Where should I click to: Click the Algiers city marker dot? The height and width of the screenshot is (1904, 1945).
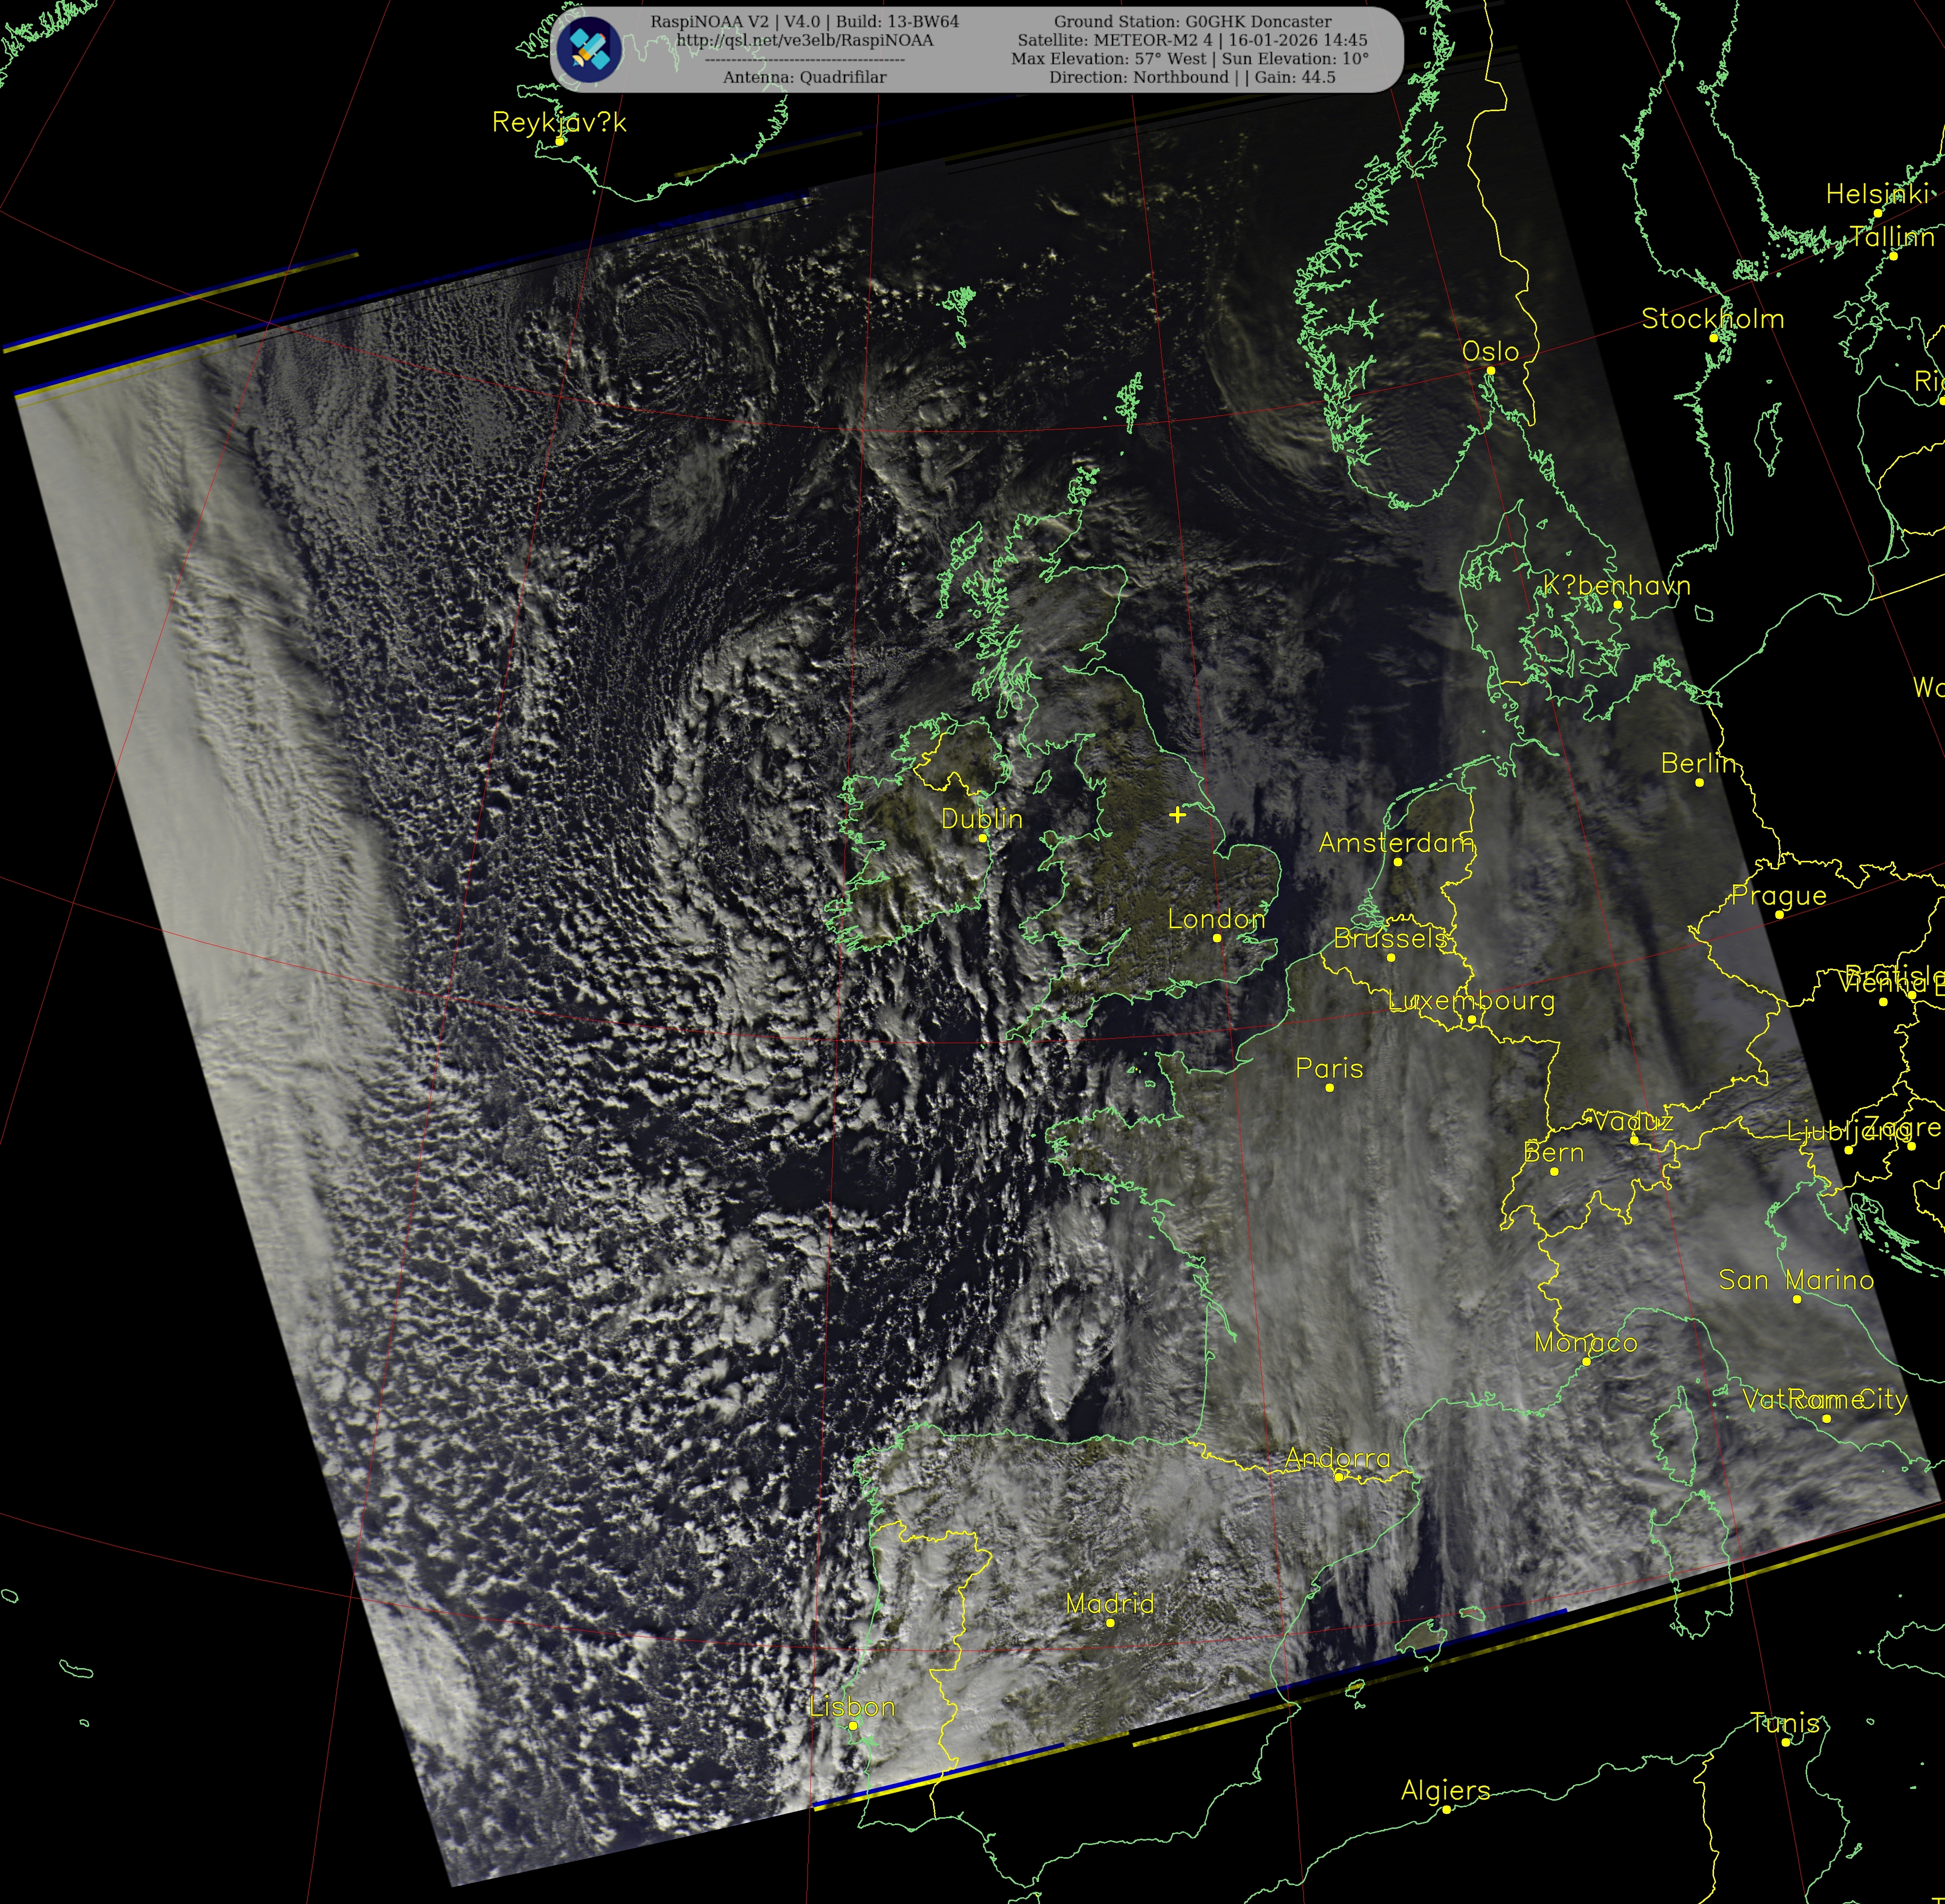[1446, 1809]
